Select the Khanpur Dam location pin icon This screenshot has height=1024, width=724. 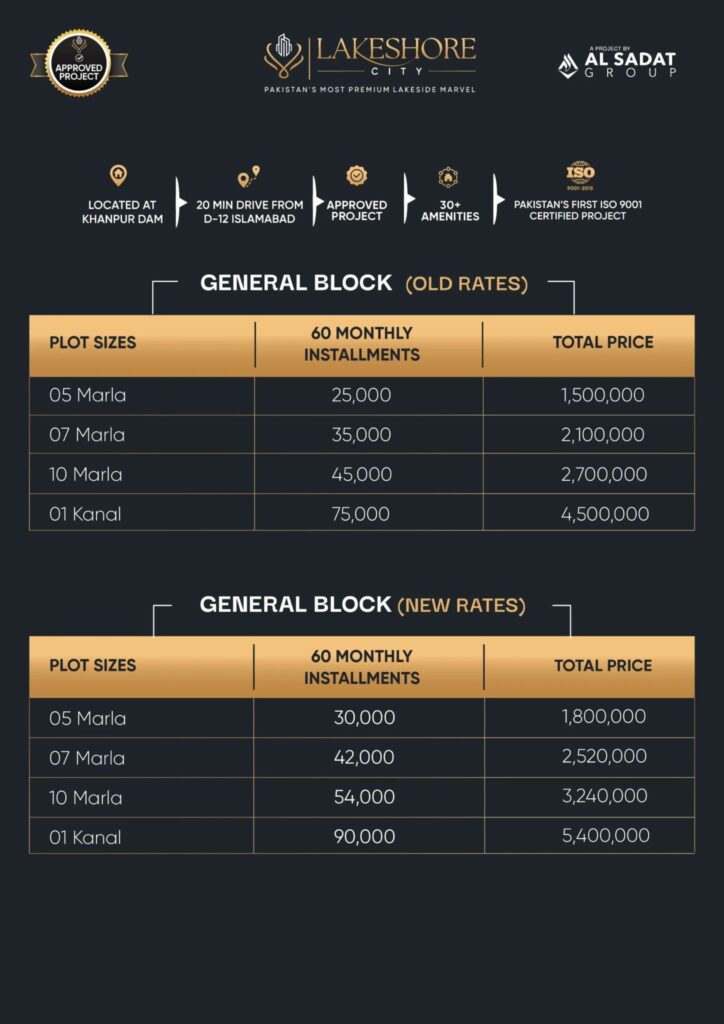pos(118,175)
